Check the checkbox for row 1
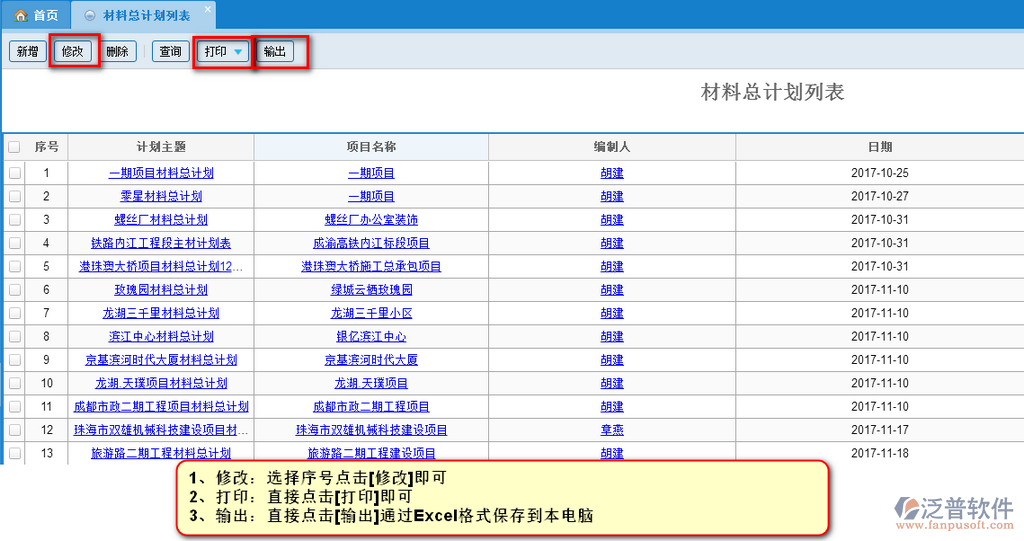 pyautogui.click(x=14, y=173)
